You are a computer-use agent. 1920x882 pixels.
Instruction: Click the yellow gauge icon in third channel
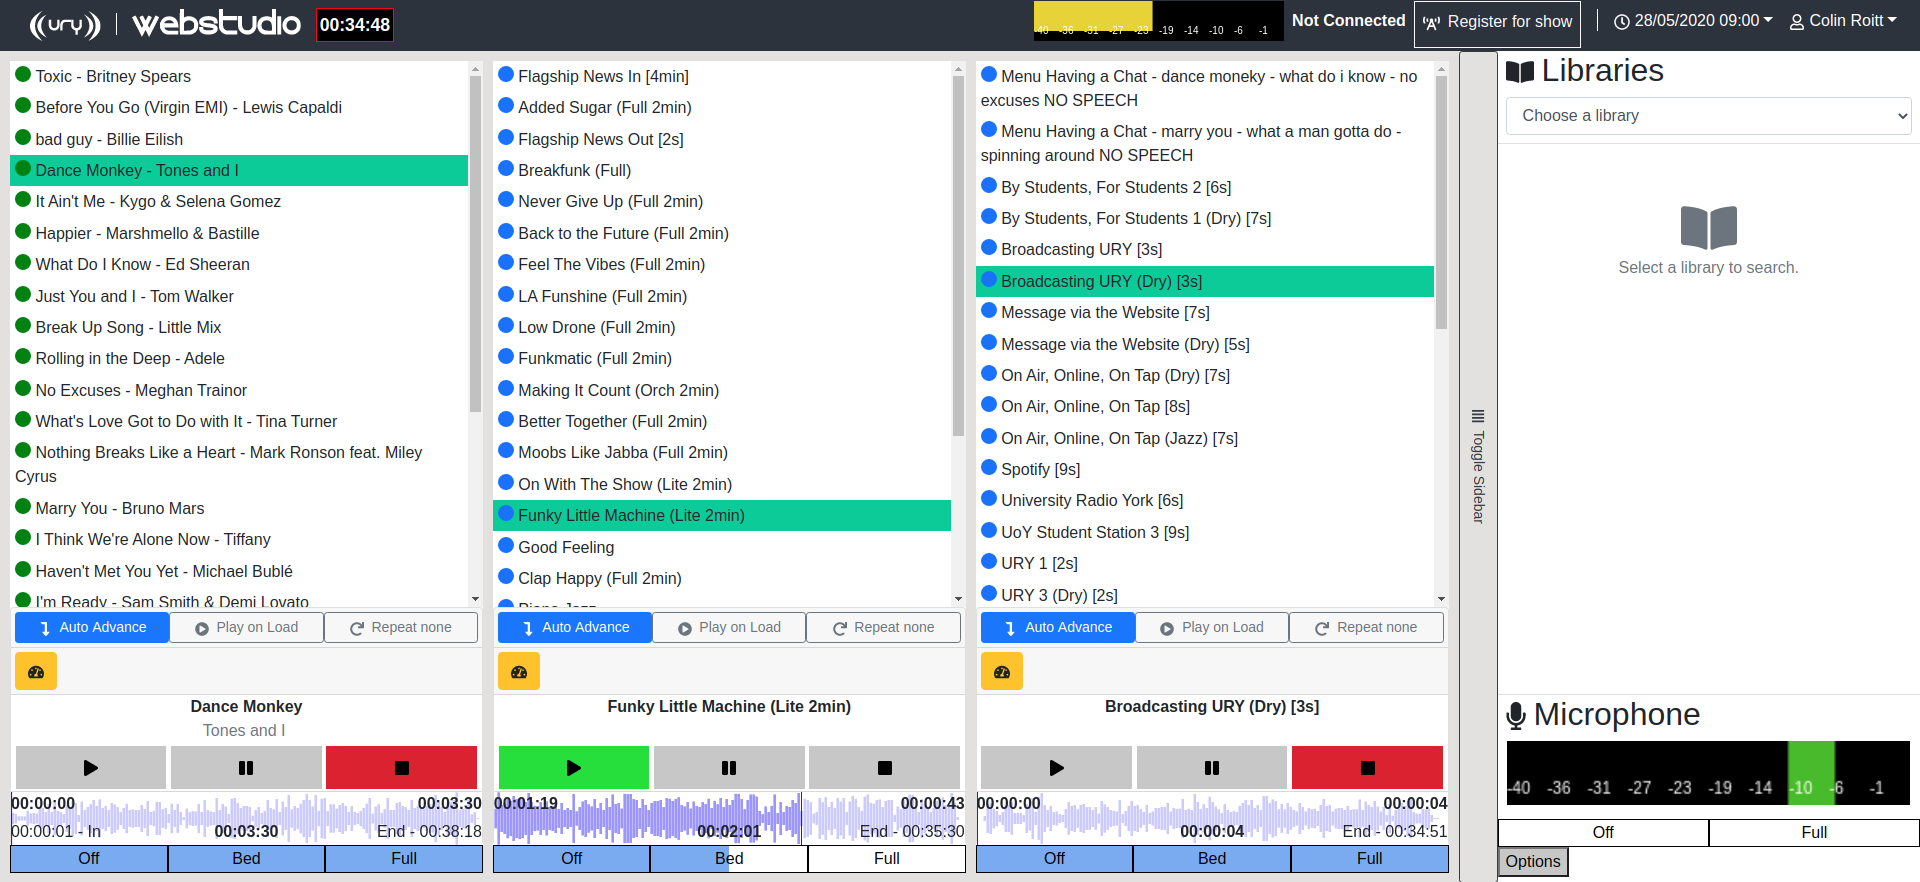click(x=1002, y=672)
